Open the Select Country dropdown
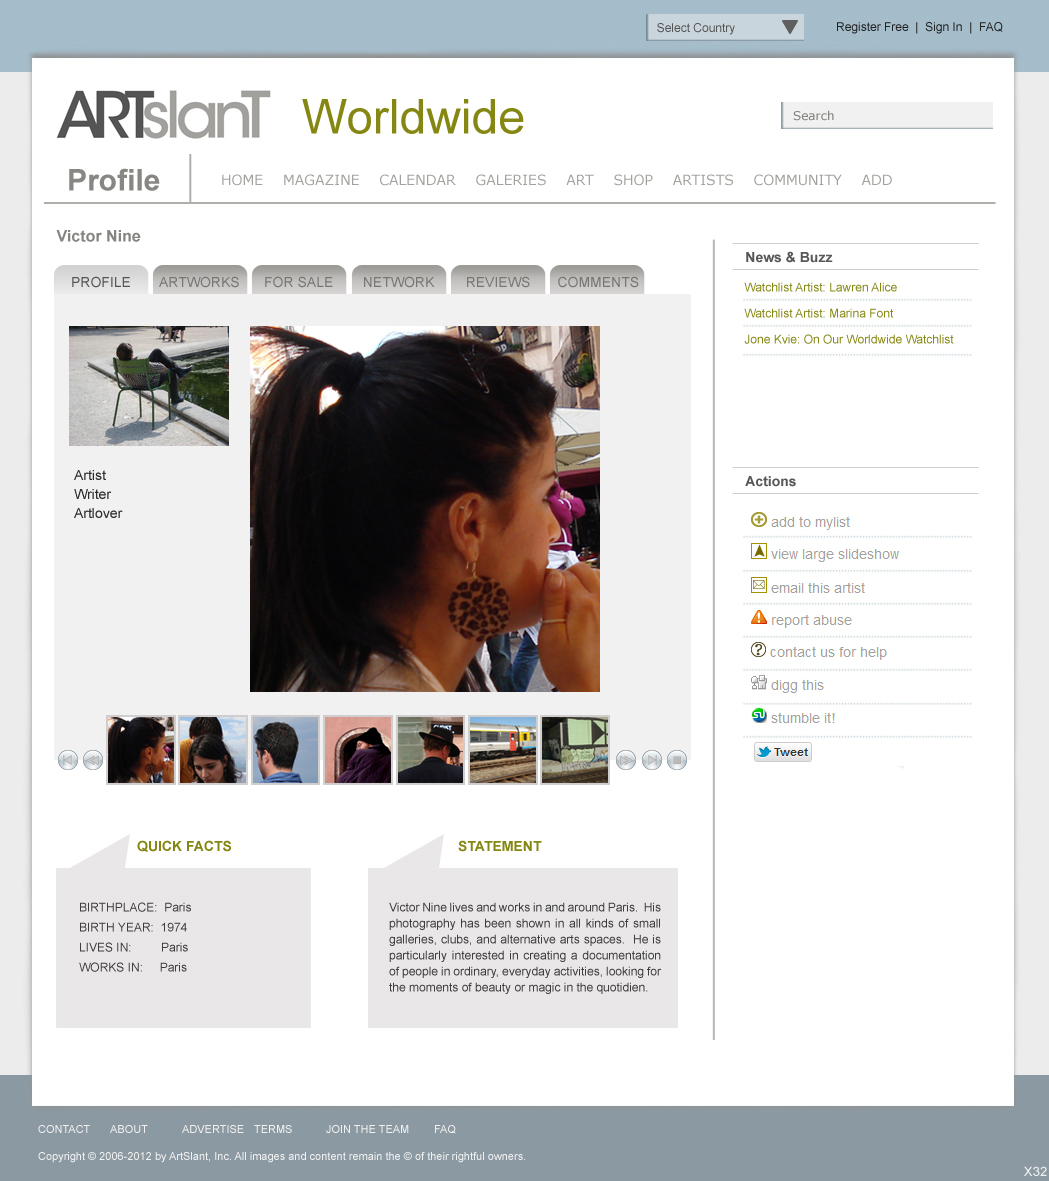Viewport: 1049px width, 1181px height. [x=725, y=27]
